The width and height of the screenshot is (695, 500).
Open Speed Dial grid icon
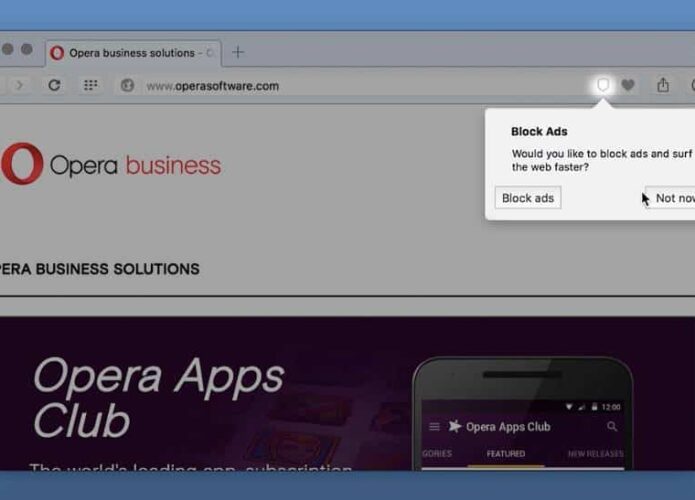pyautogui.click(x=90, y=85)
